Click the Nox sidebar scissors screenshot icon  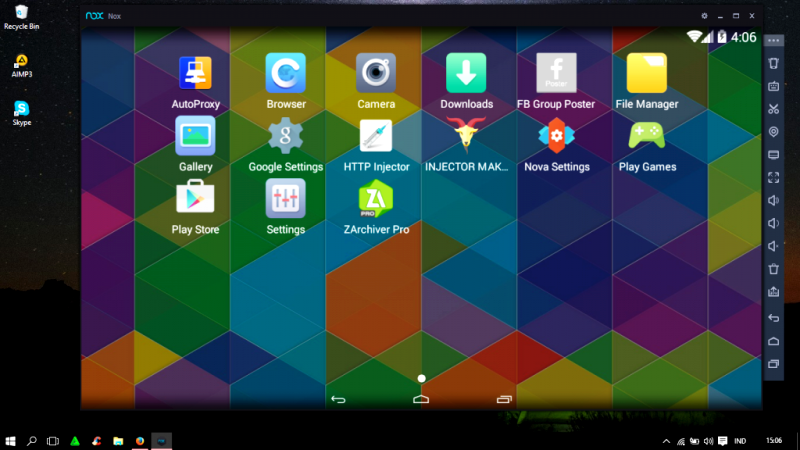click(773, 109)
